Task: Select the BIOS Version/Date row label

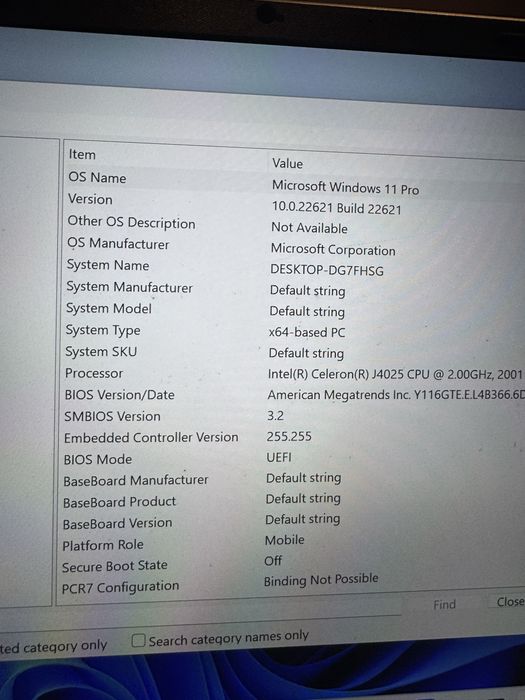Action: tap(119, 395)
